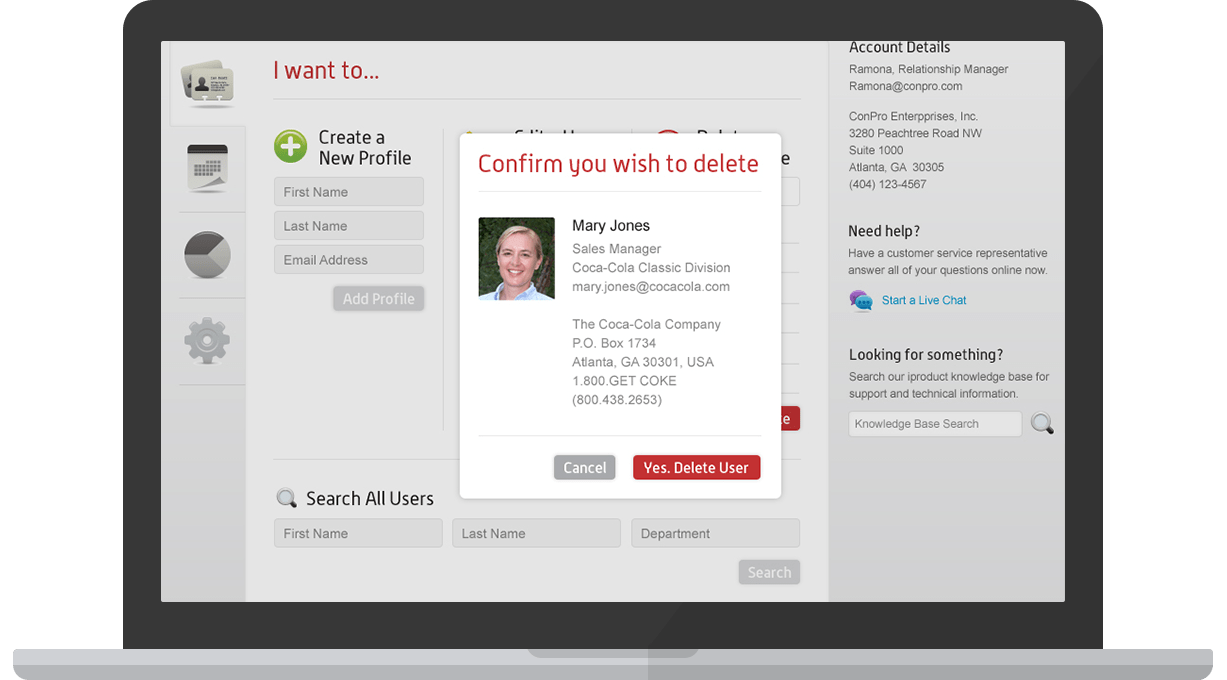
Task: Click the Add Profile button
Action: coord(379,299)
